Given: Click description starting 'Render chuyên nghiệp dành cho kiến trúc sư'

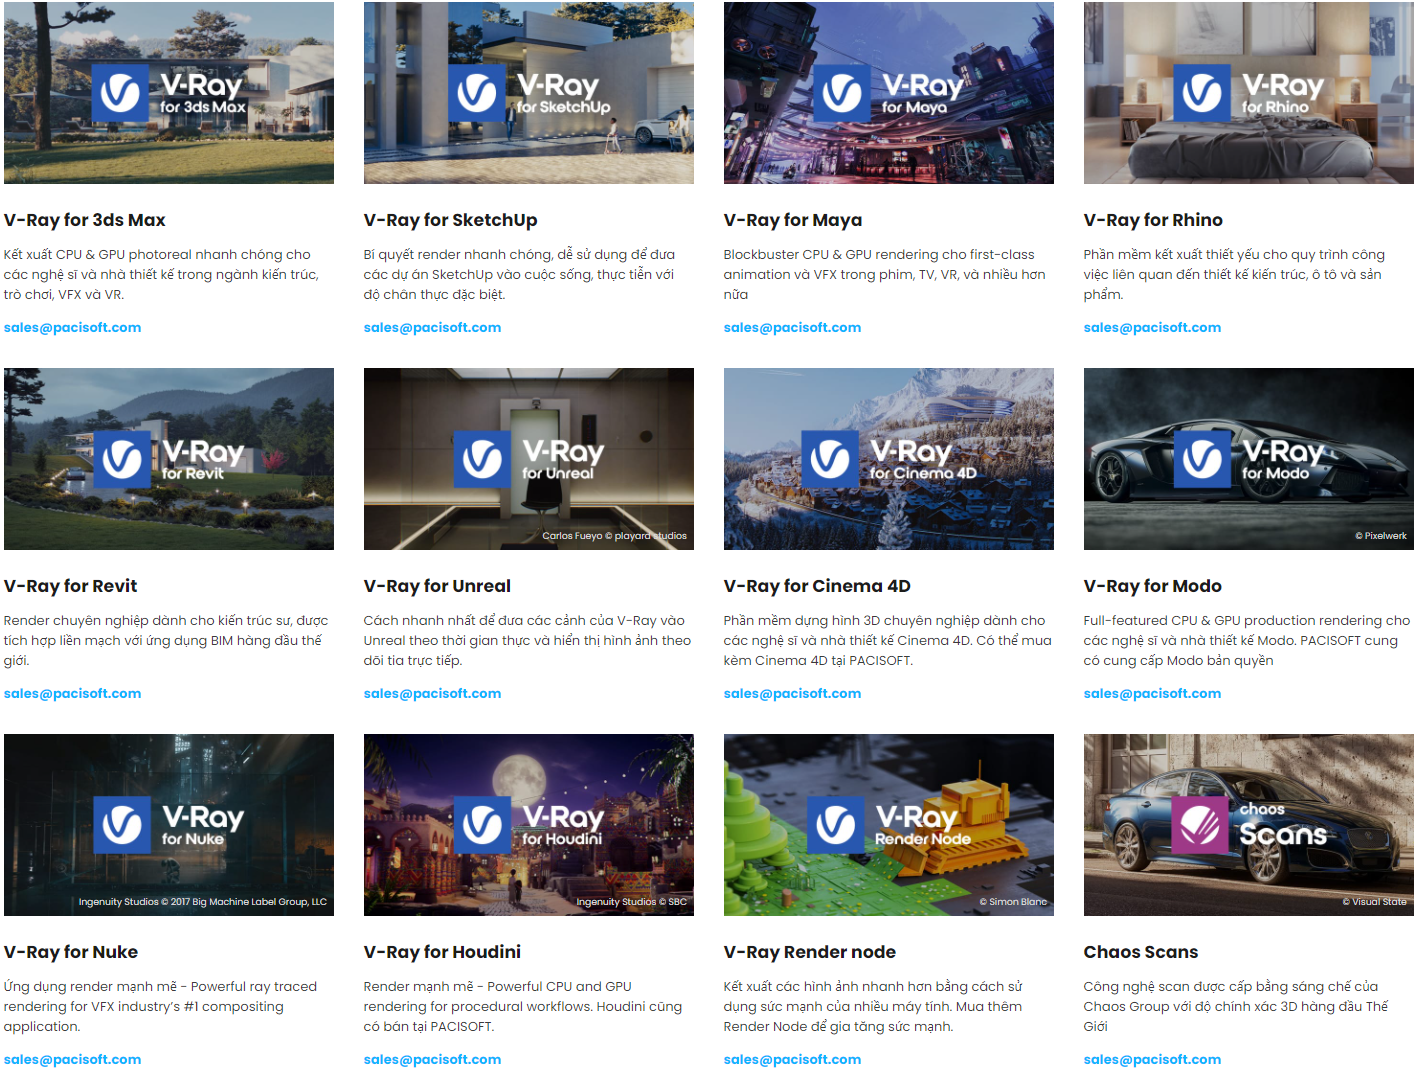Looking at the screenshot, I should click(x=166, y=640).
